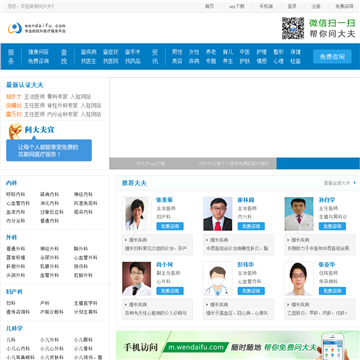Click the raised-fist icon beside 问大夫宣
Screen dimensions: 360x360
pyautogui.click(x=15, y=131)
